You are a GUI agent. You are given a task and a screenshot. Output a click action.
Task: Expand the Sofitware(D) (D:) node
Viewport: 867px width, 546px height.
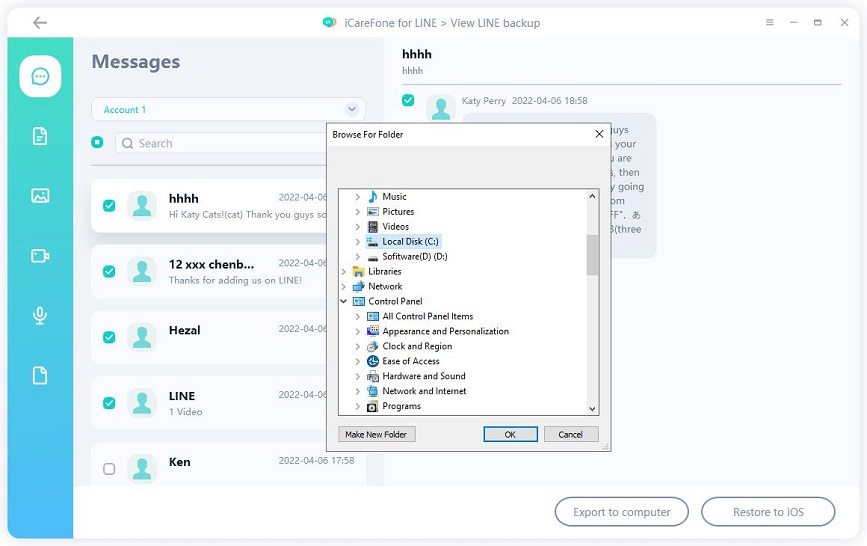tap(357, 256)
